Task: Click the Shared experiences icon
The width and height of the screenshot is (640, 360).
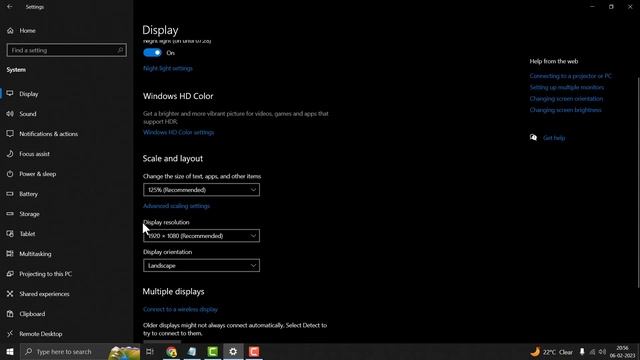Action: [x=10, y=294]
